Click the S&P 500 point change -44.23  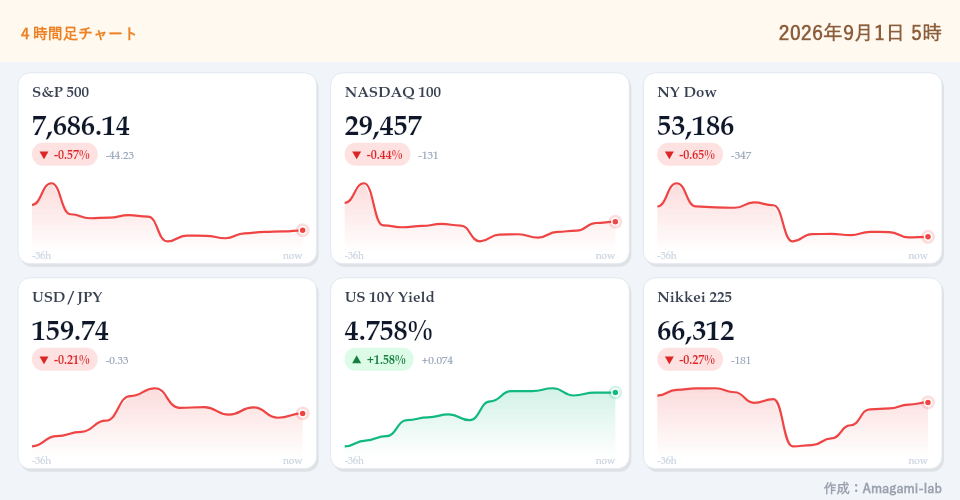click(119, 155)
